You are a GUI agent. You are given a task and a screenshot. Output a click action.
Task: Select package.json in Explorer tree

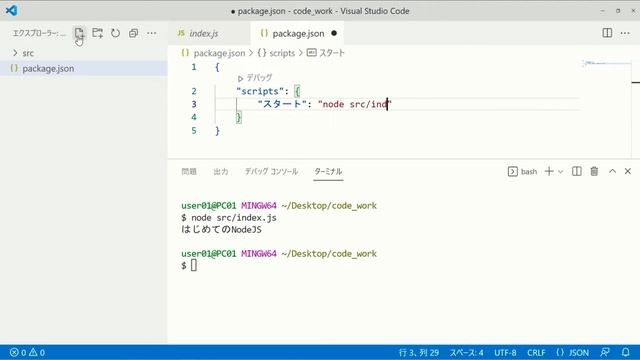[84, 69]
